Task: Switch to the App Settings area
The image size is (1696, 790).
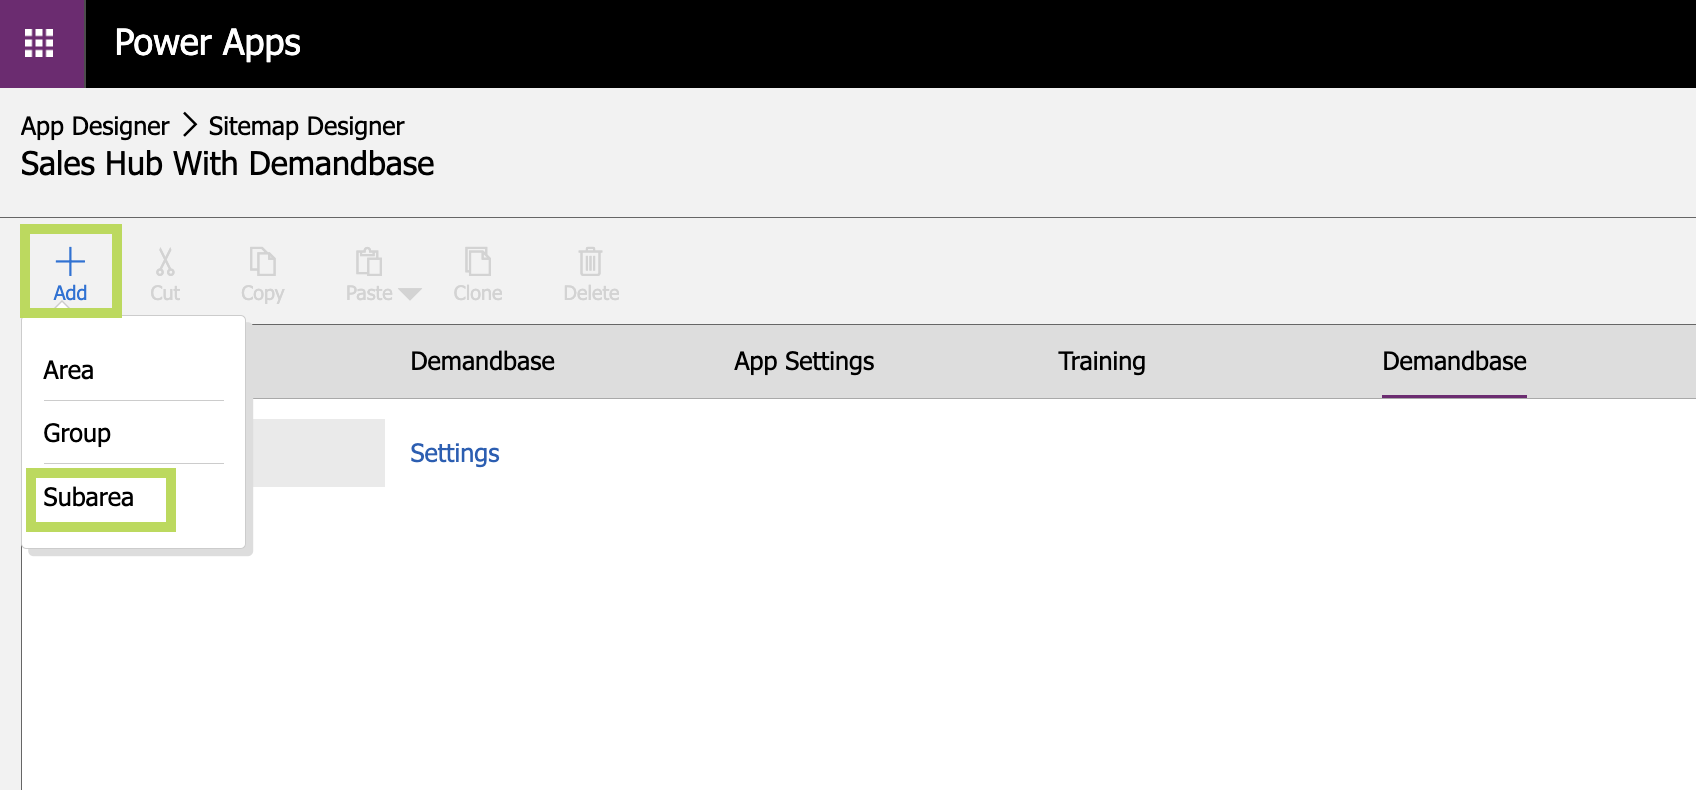Action: tap(804, 361)
